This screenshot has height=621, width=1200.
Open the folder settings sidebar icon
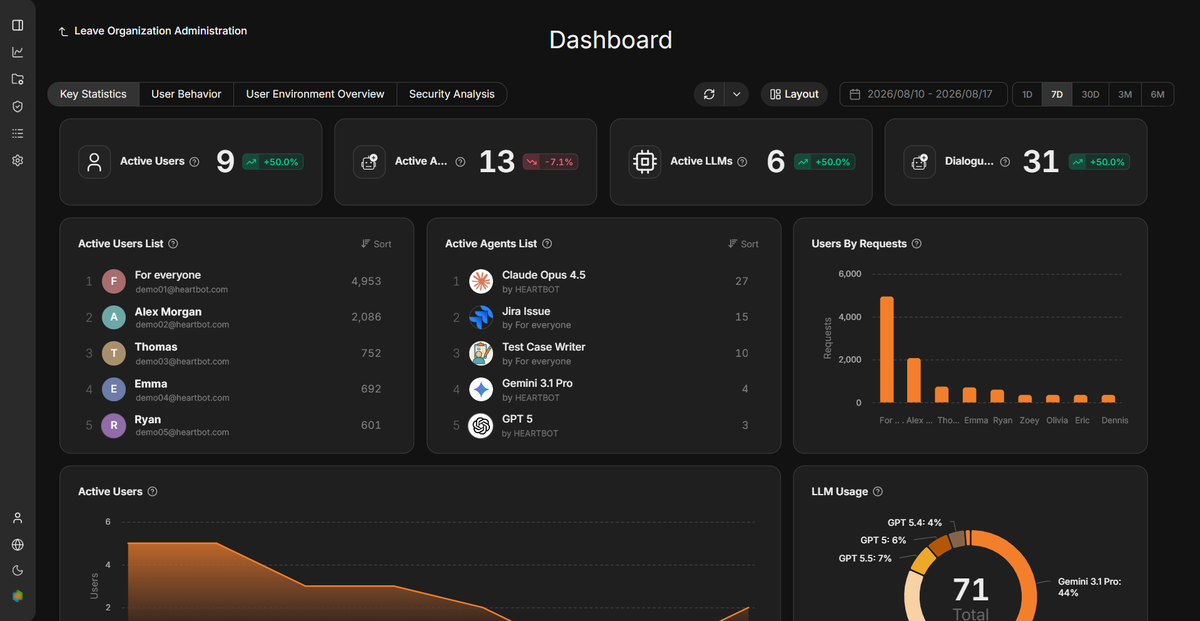pos(17,79)
